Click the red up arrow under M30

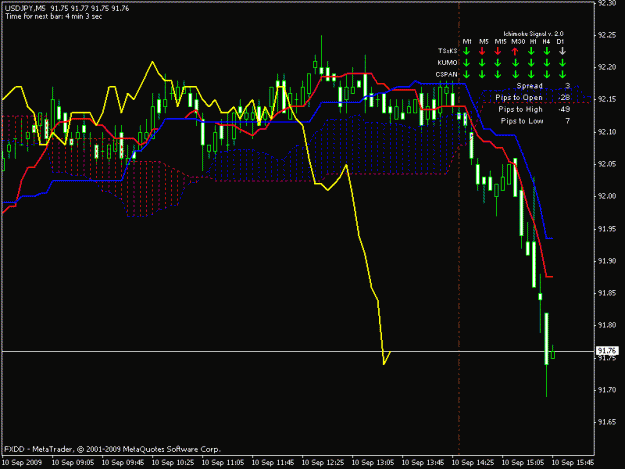(x=515, y=51)
